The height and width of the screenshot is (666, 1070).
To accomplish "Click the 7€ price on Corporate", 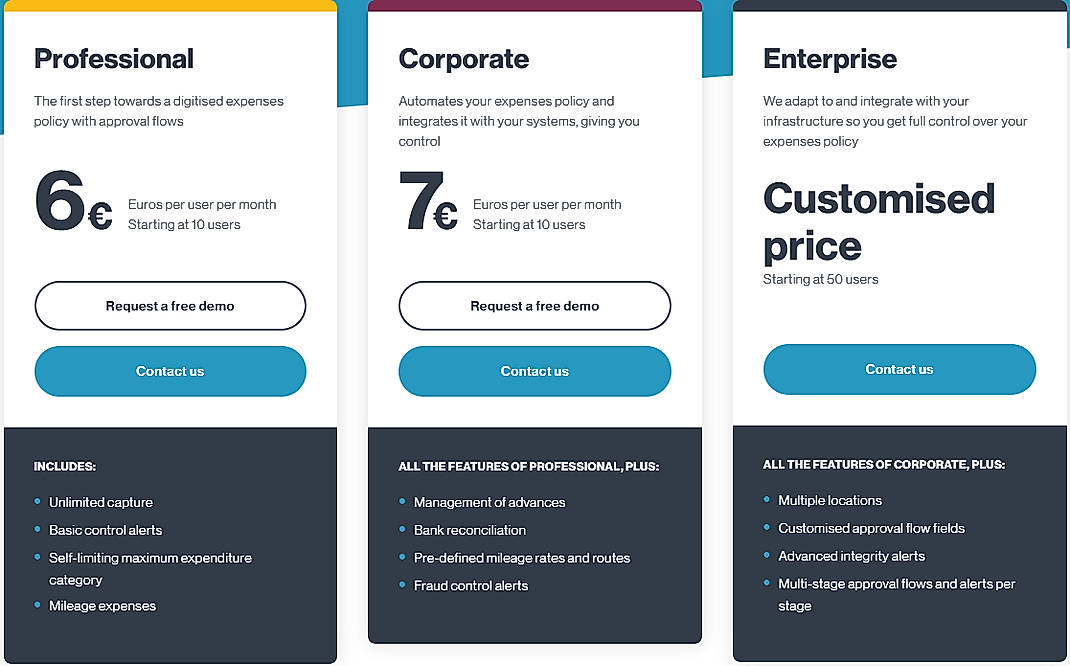I will pyautogui.click(x=427, y=205).
